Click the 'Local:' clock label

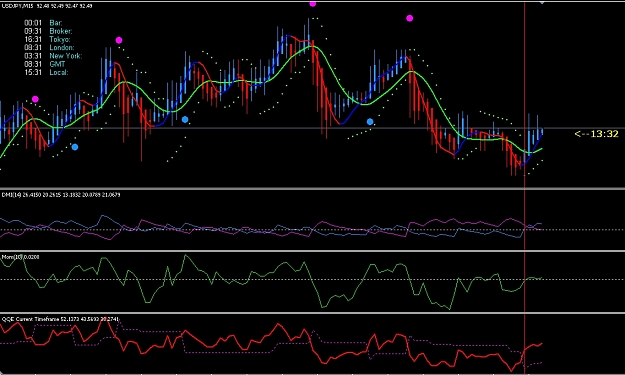click(x=59, y=73)
